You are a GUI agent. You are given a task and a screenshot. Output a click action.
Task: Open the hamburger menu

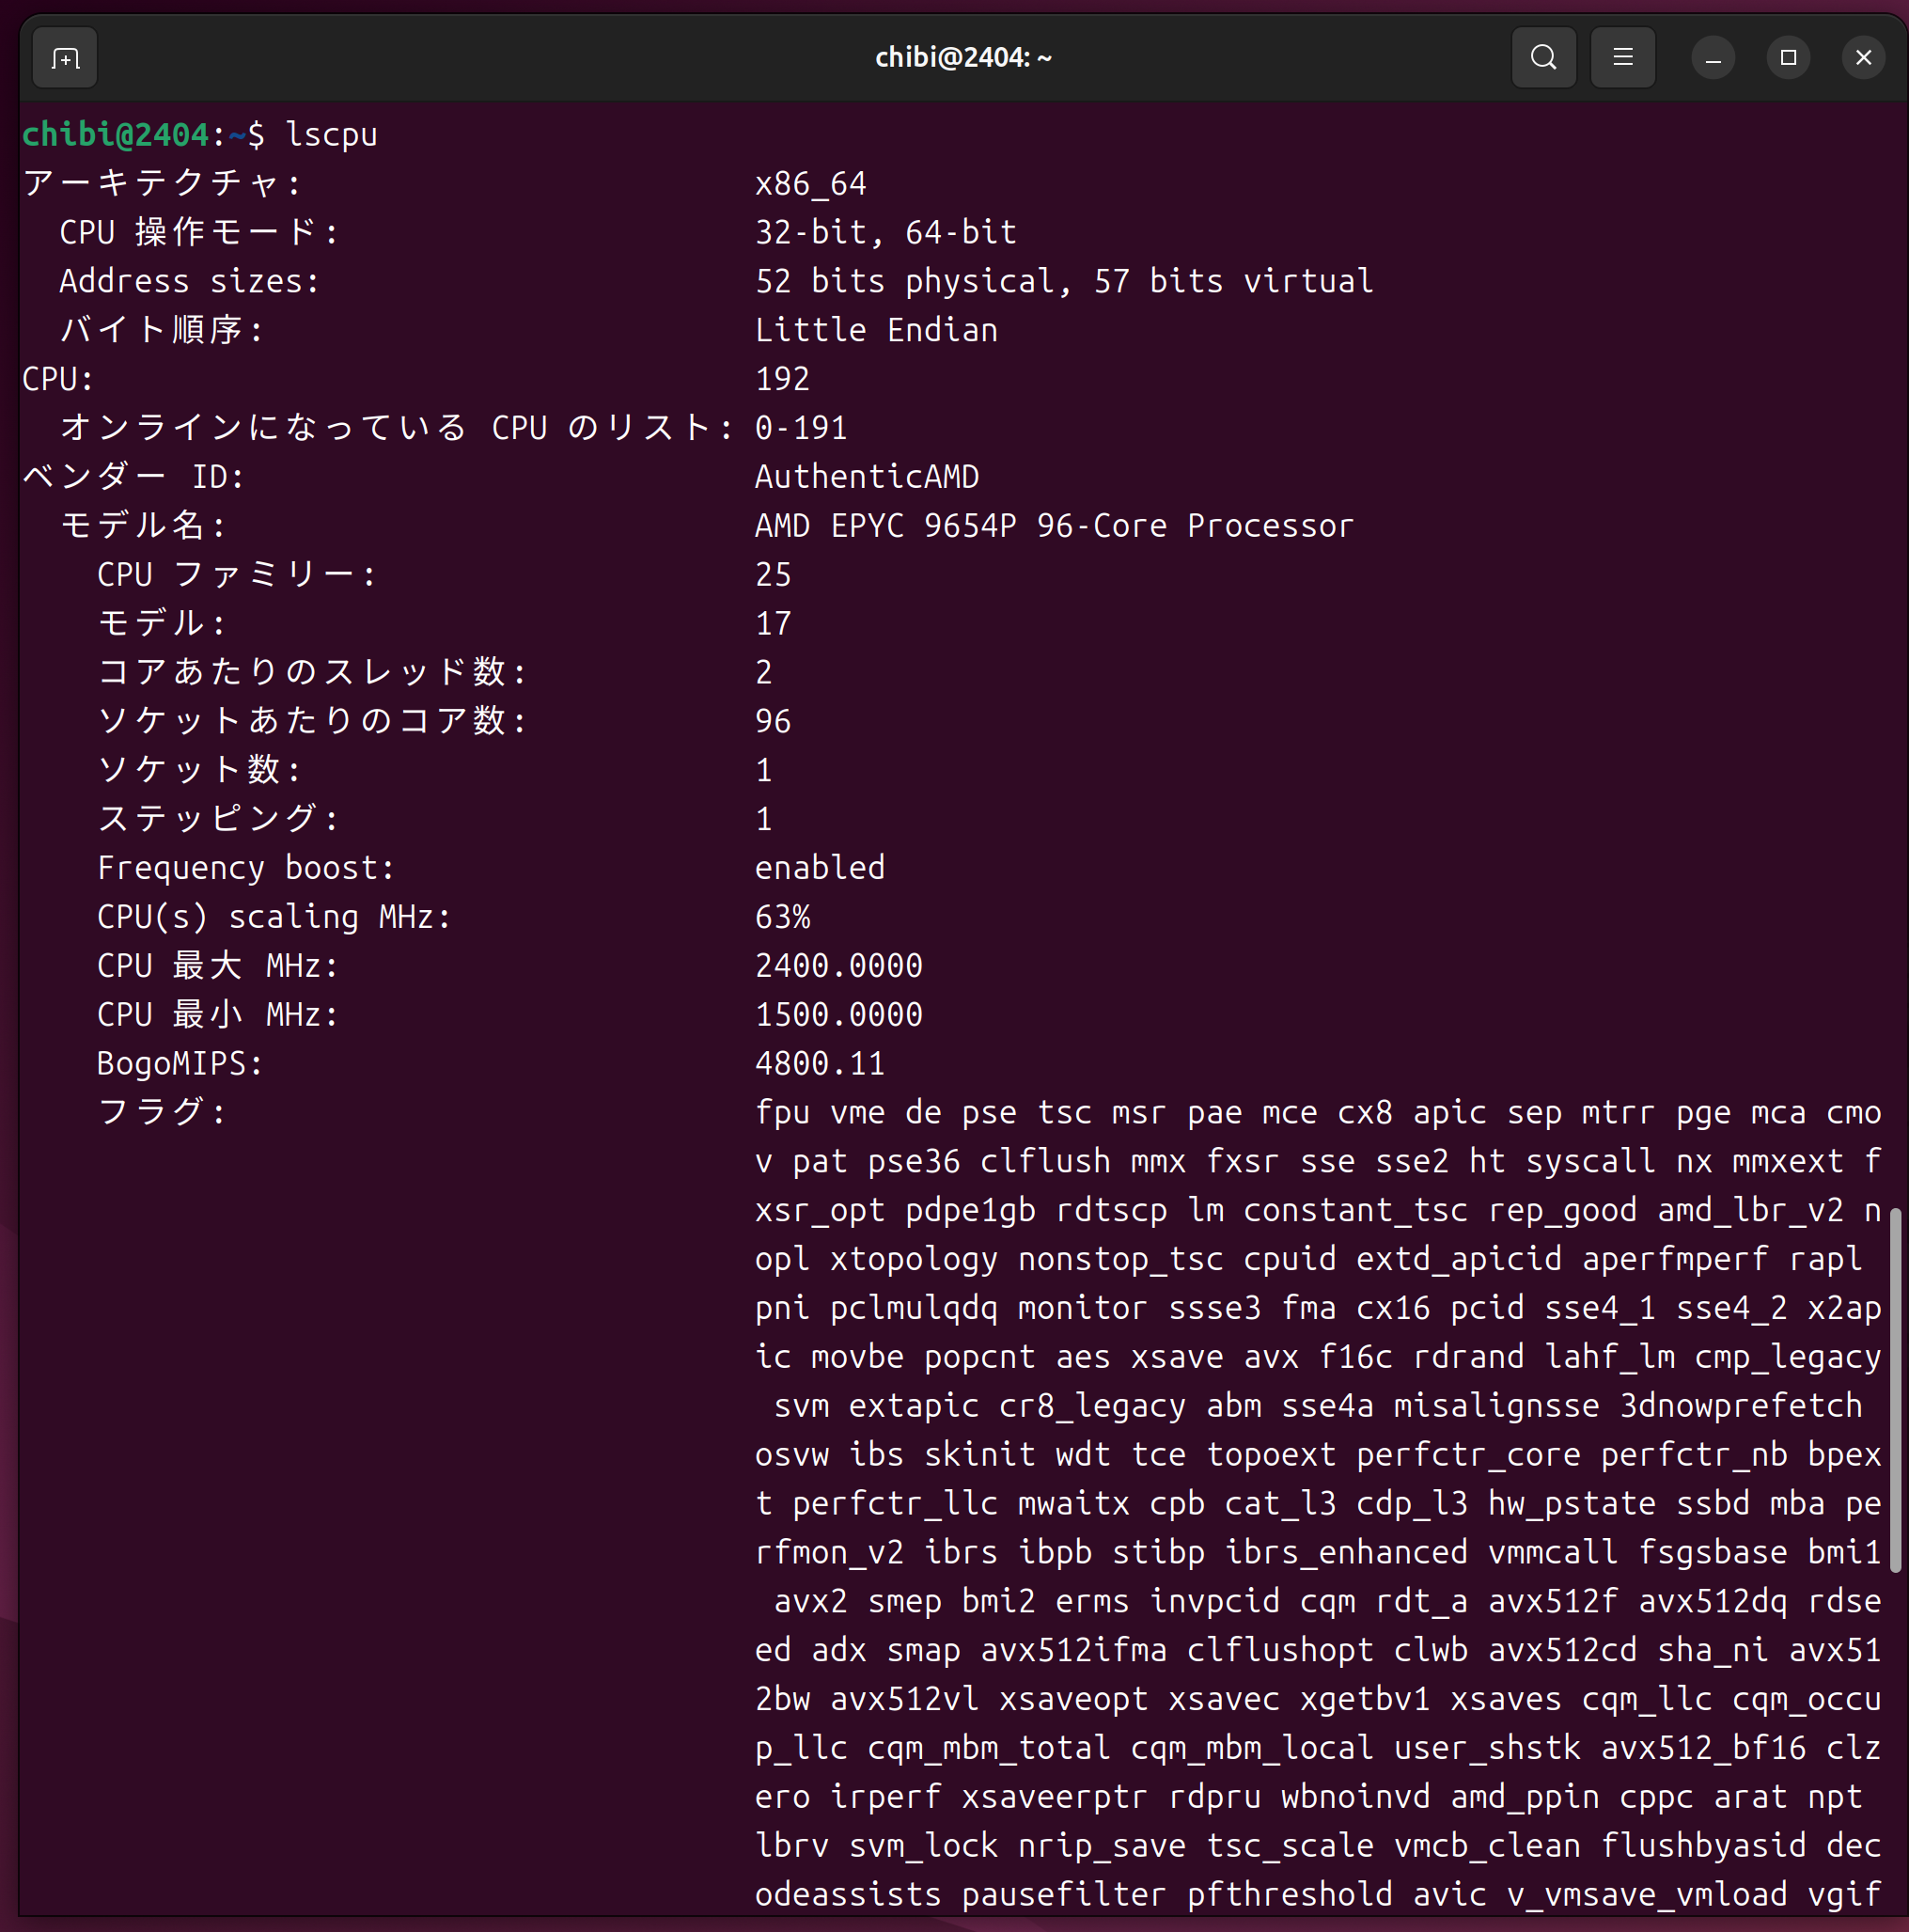click(x=1622, y=58)
